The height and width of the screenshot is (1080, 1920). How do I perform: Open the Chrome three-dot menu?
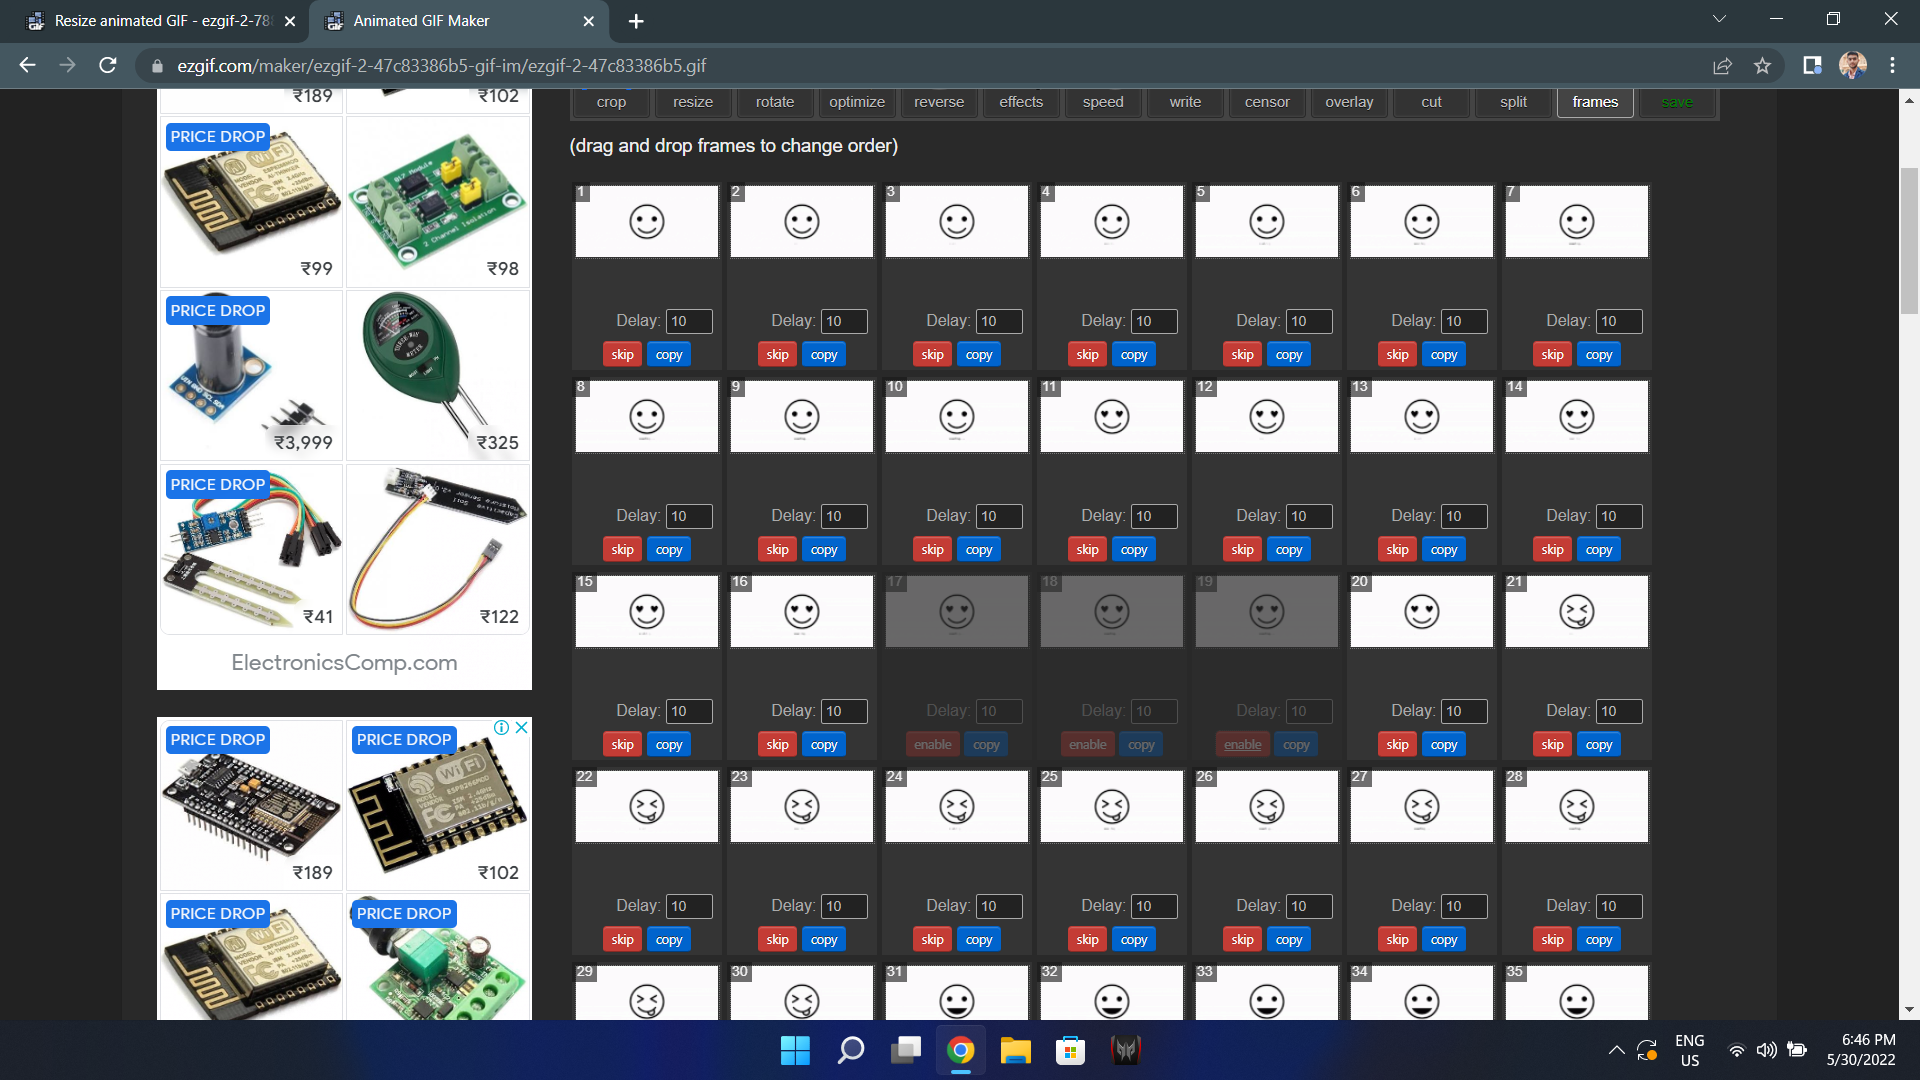click(x=1892, y=66)
